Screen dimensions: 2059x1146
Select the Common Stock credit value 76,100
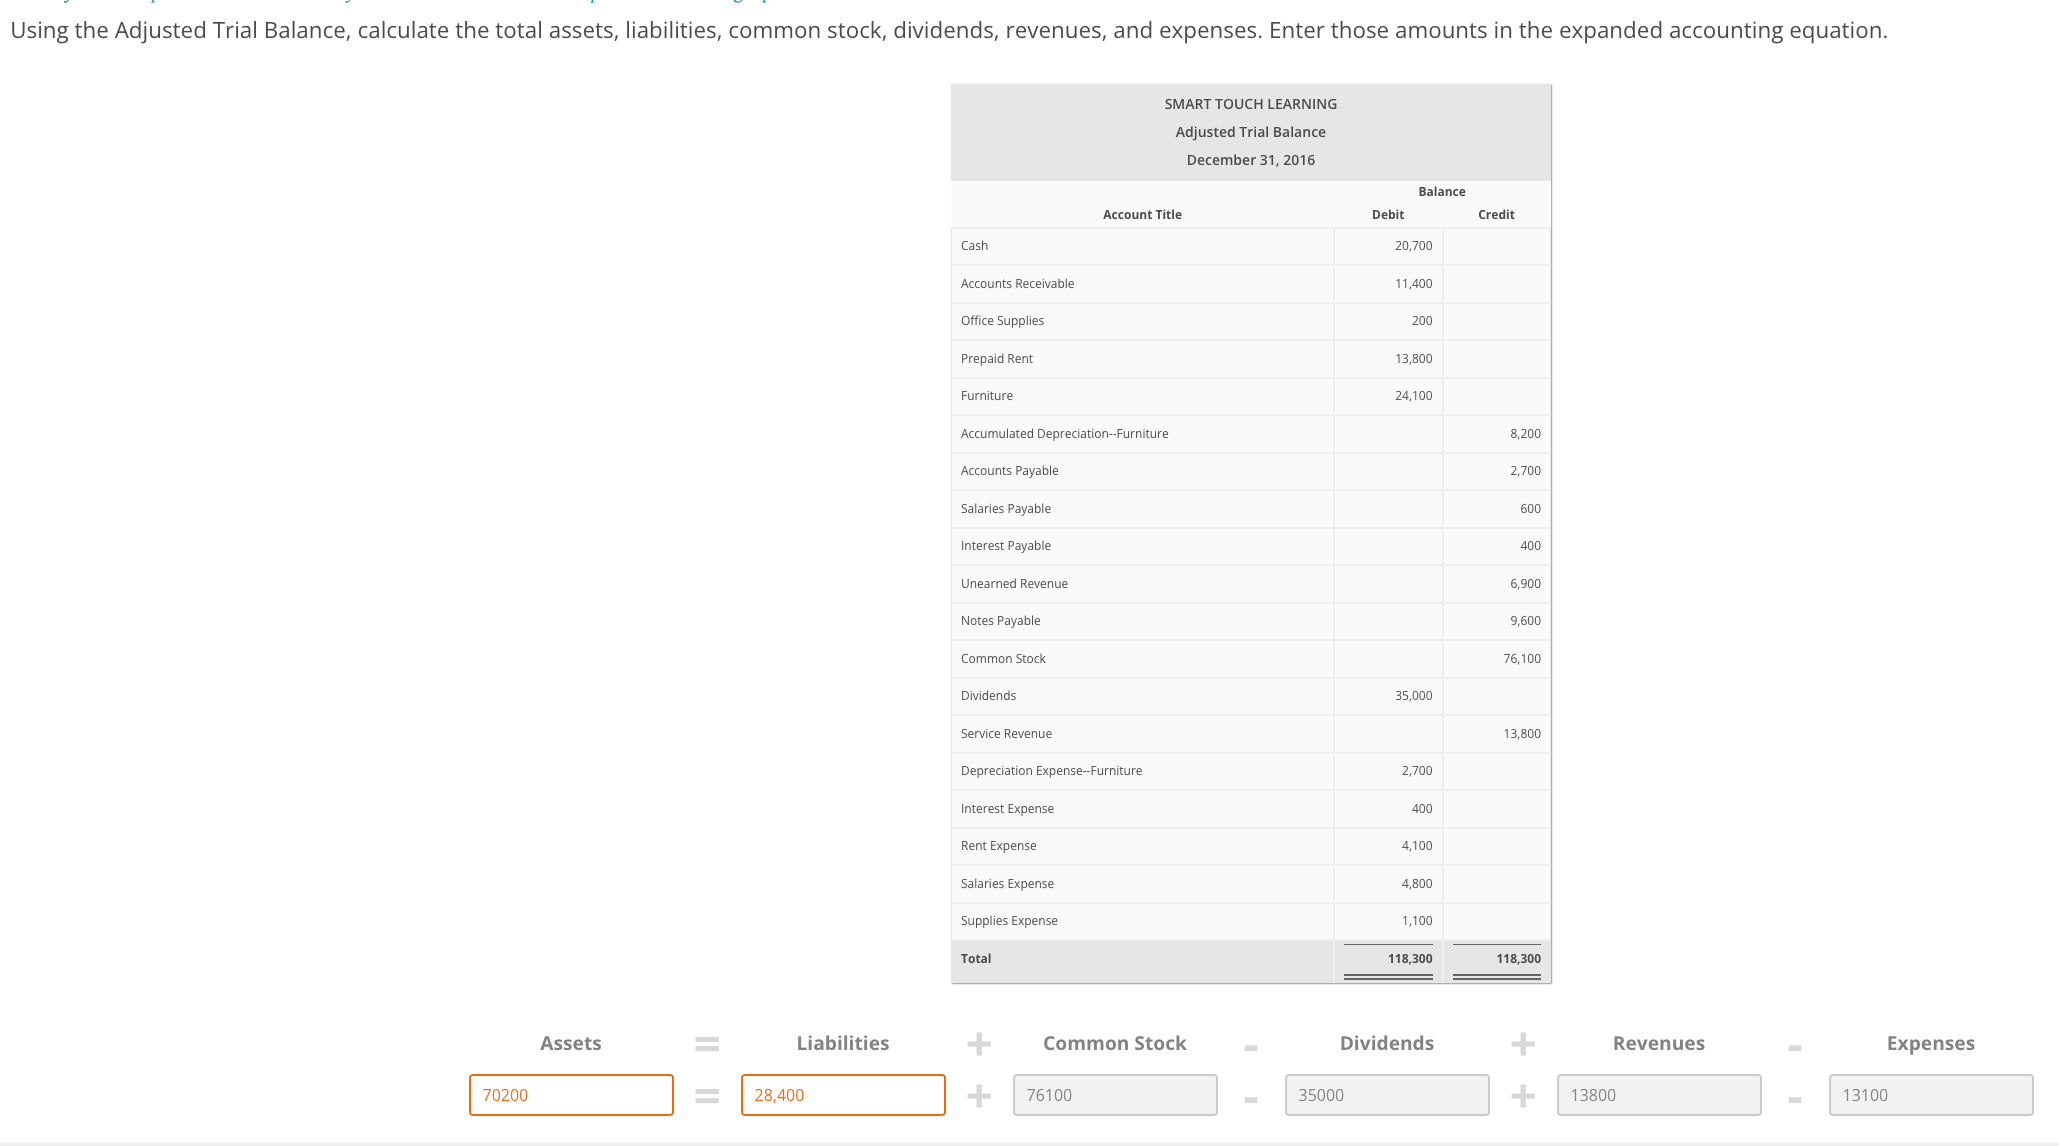1521,658
